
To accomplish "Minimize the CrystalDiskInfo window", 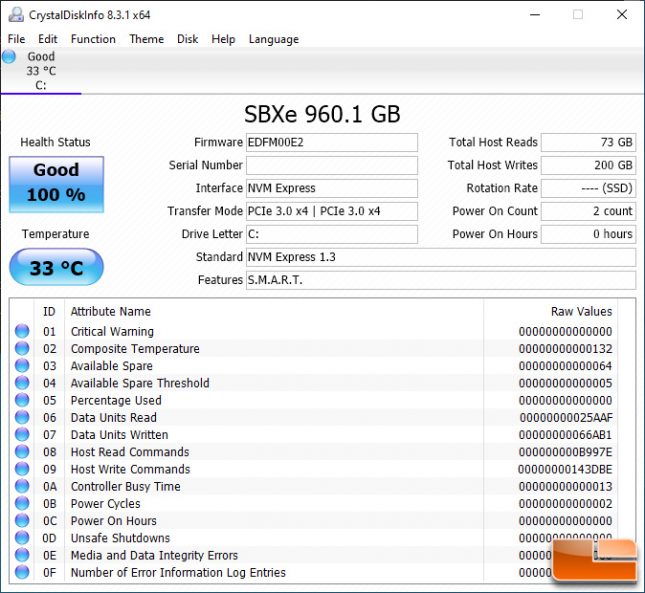I will tap(535, 15).
